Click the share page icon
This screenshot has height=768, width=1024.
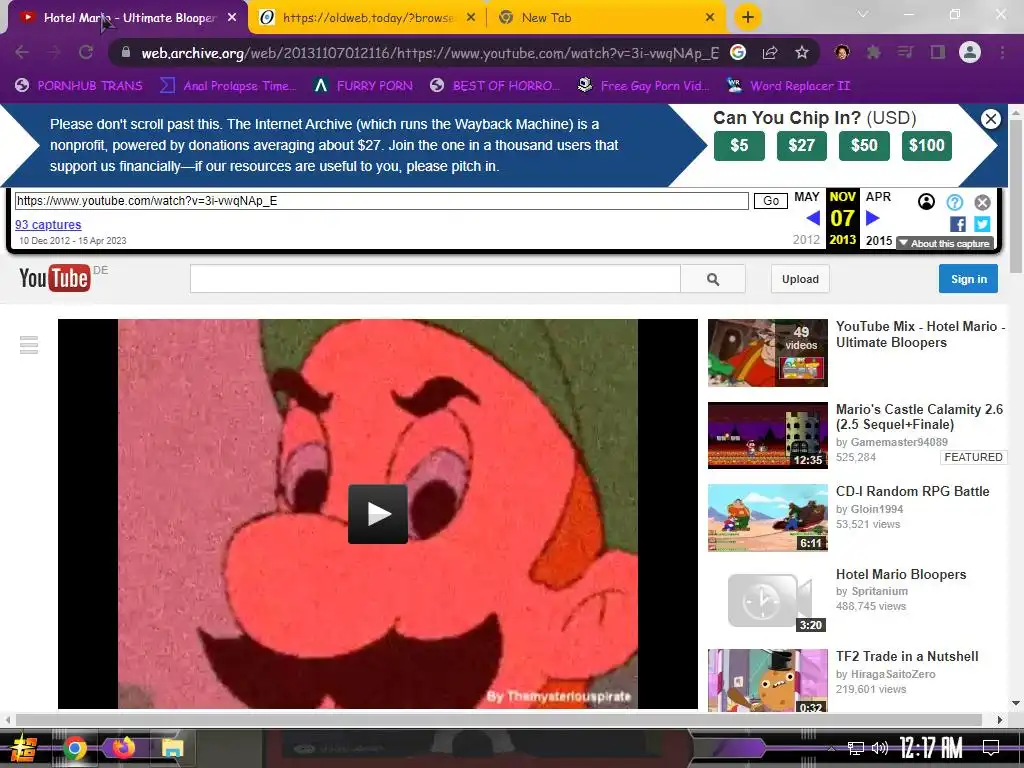pyautogui.click(x=770, y=52)
